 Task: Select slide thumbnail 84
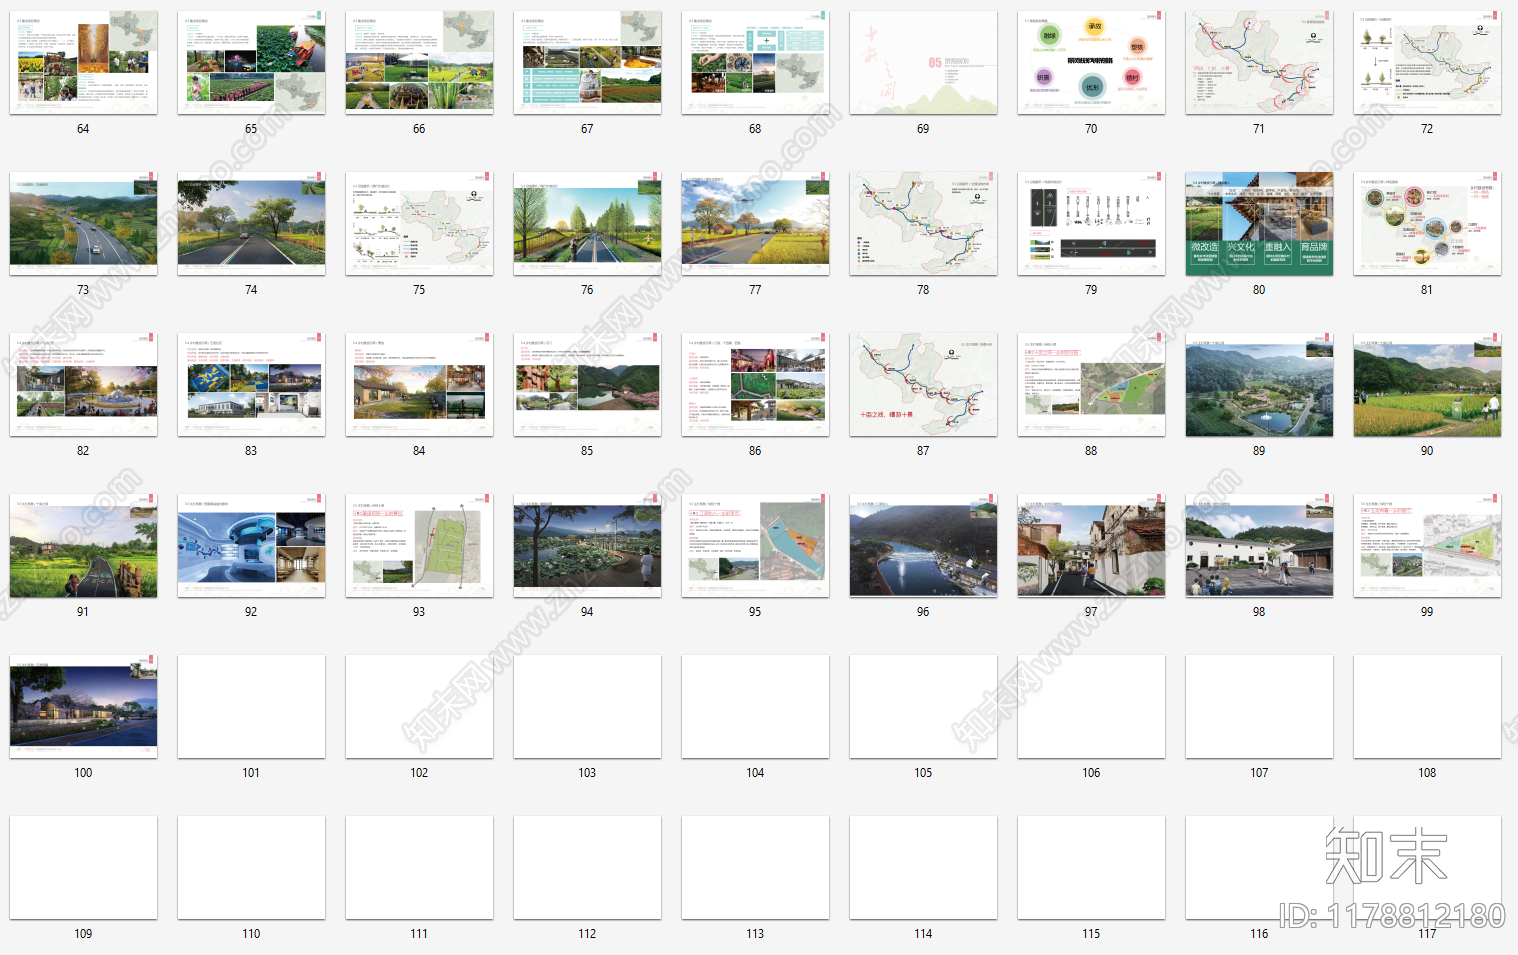coord(419,384)
